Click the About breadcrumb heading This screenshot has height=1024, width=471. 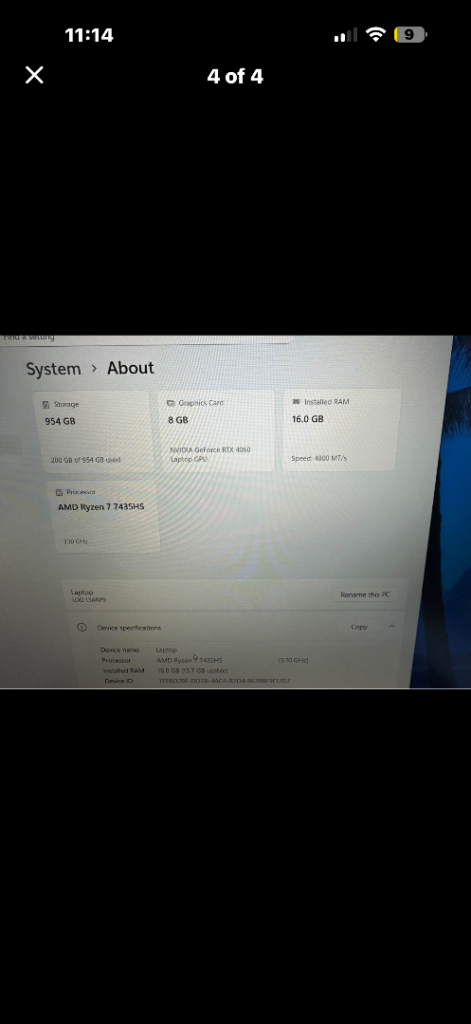(x=131, y=368)
